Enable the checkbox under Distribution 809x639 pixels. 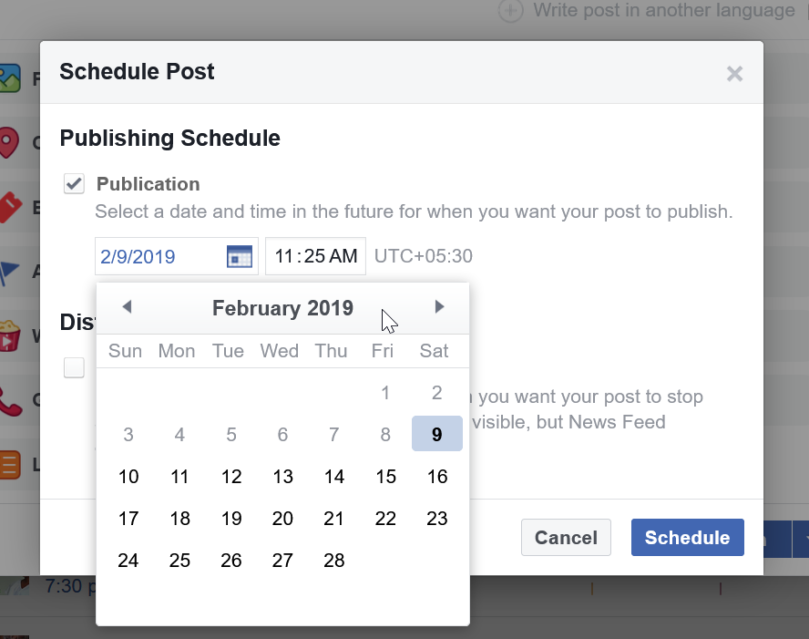coord(74,367)
